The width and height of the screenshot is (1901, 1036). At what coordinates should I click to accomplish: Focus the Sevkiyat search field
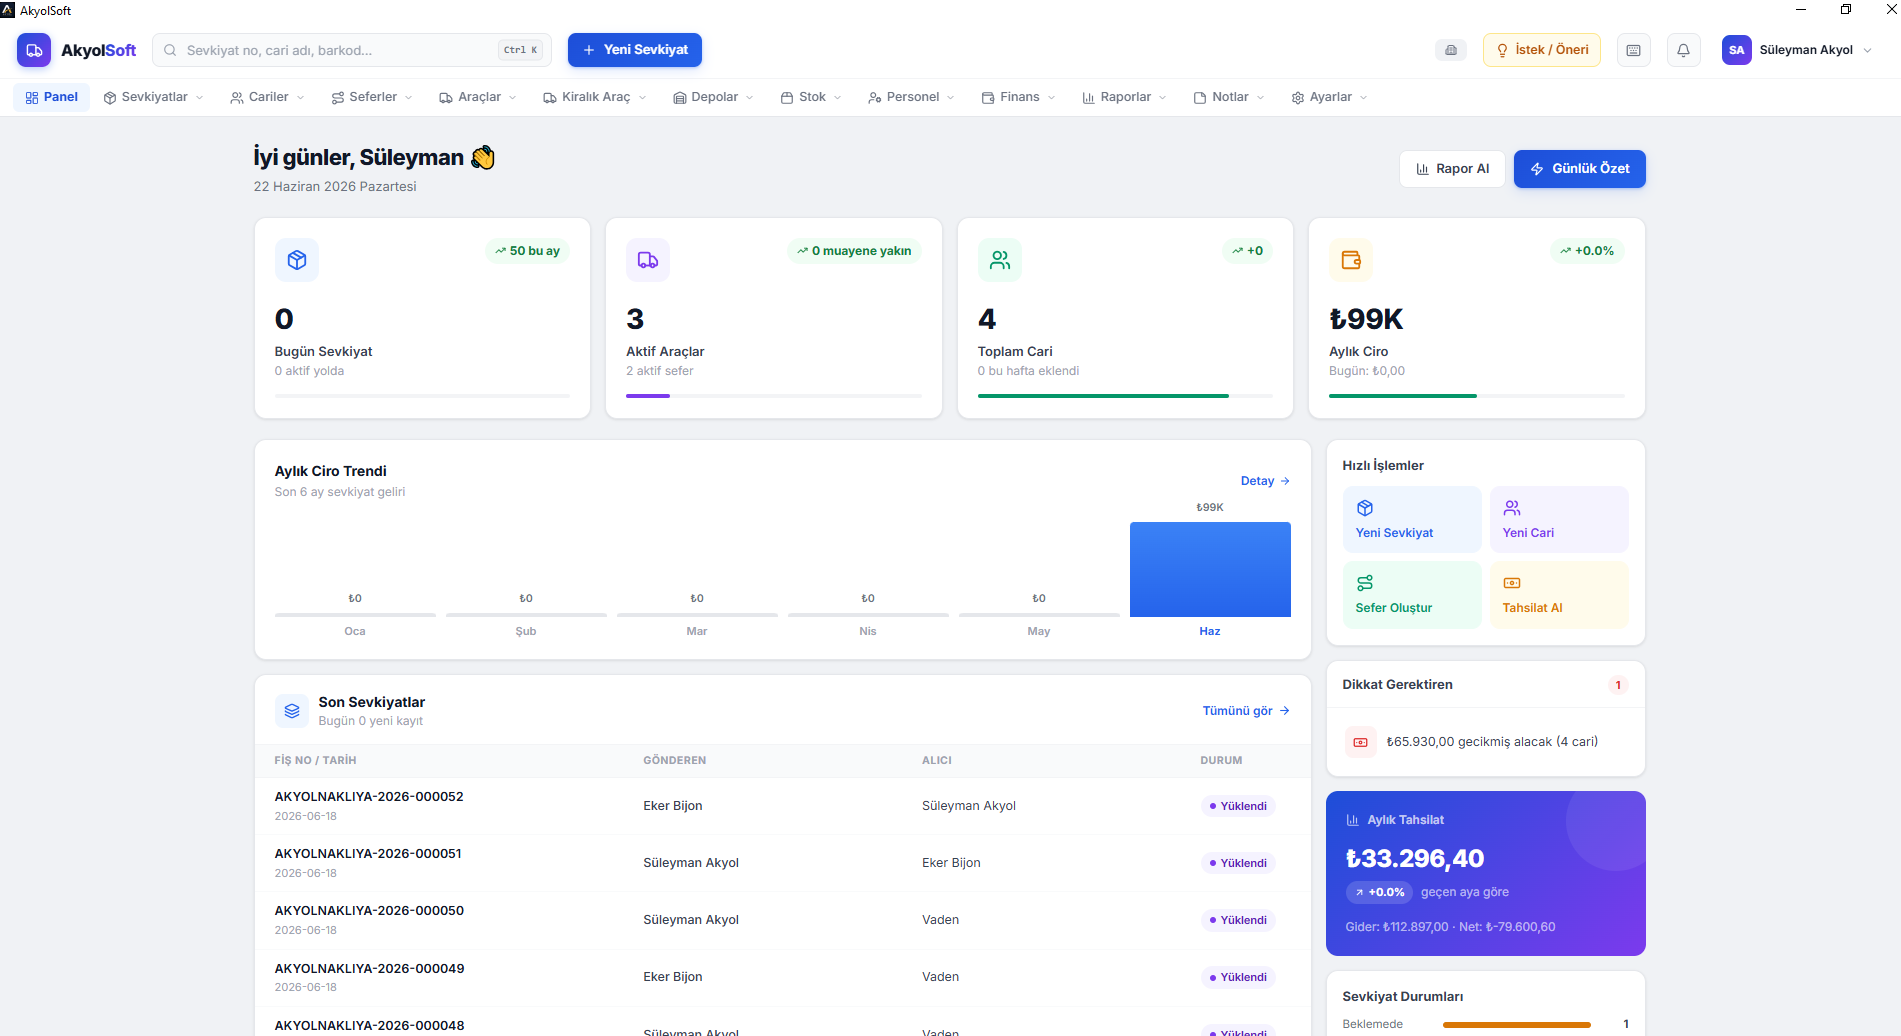352,50
